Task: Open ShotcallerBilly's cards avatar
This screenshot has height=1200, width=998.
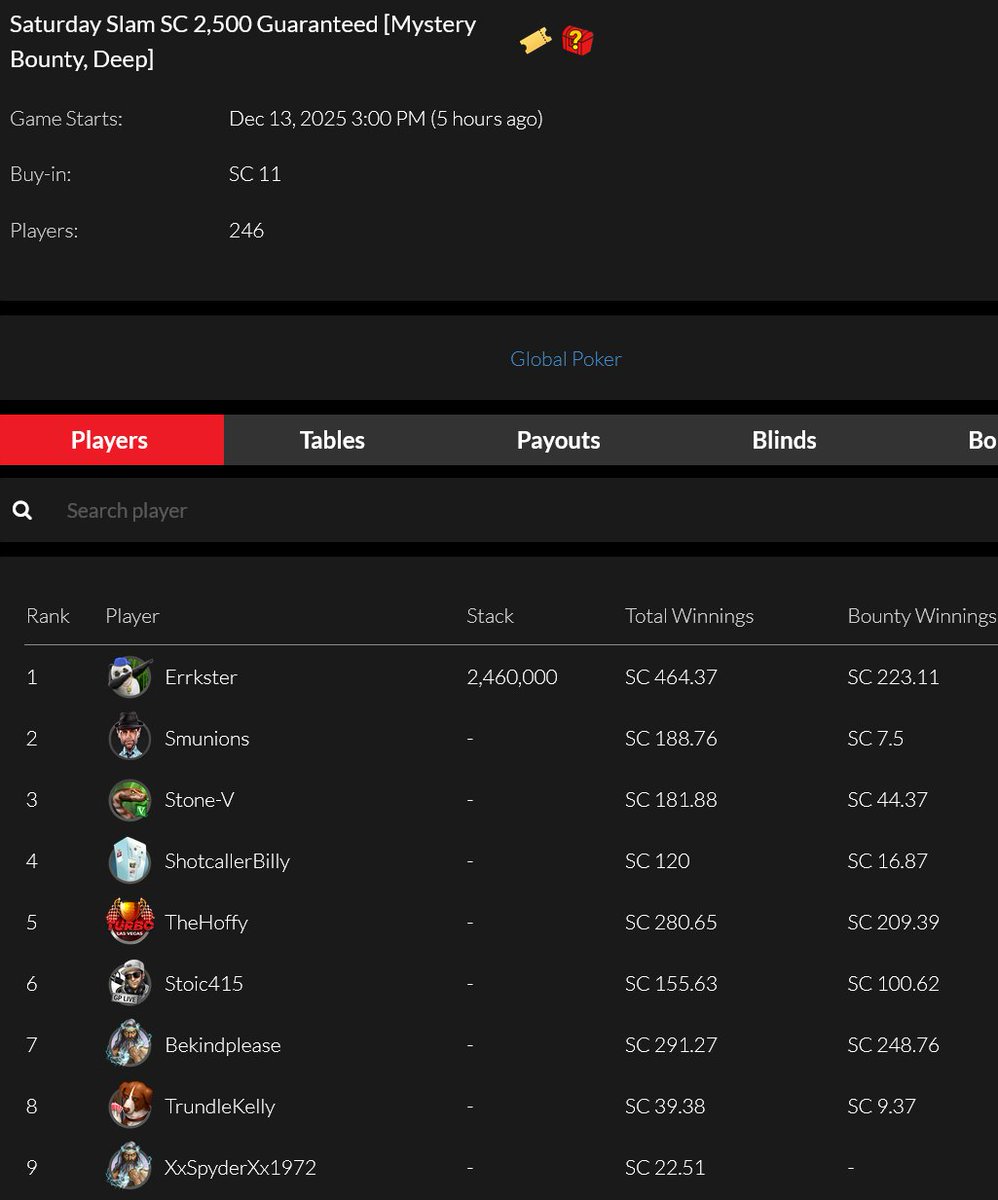Action: coord(130,861)
